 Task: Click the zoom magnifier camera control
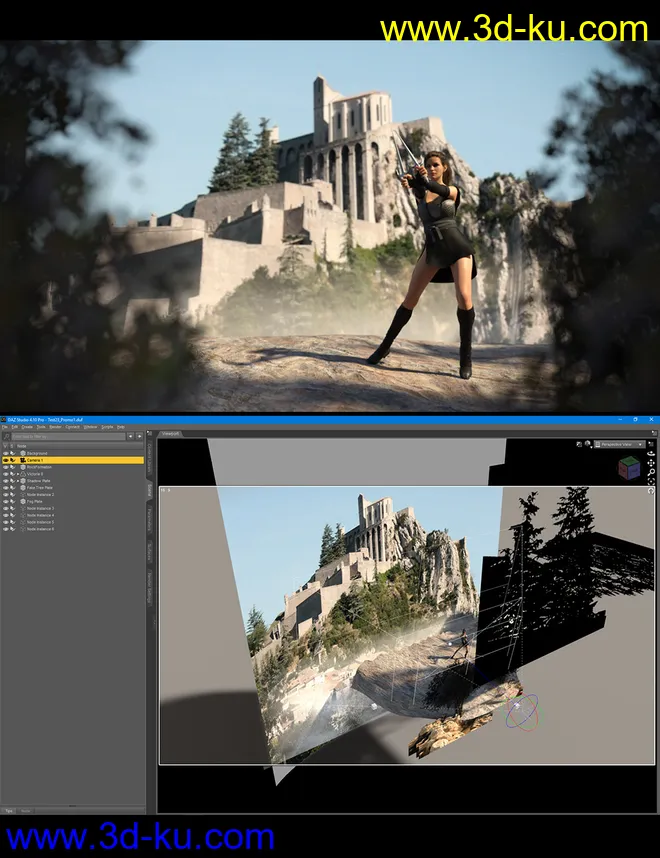click(651, 474)
